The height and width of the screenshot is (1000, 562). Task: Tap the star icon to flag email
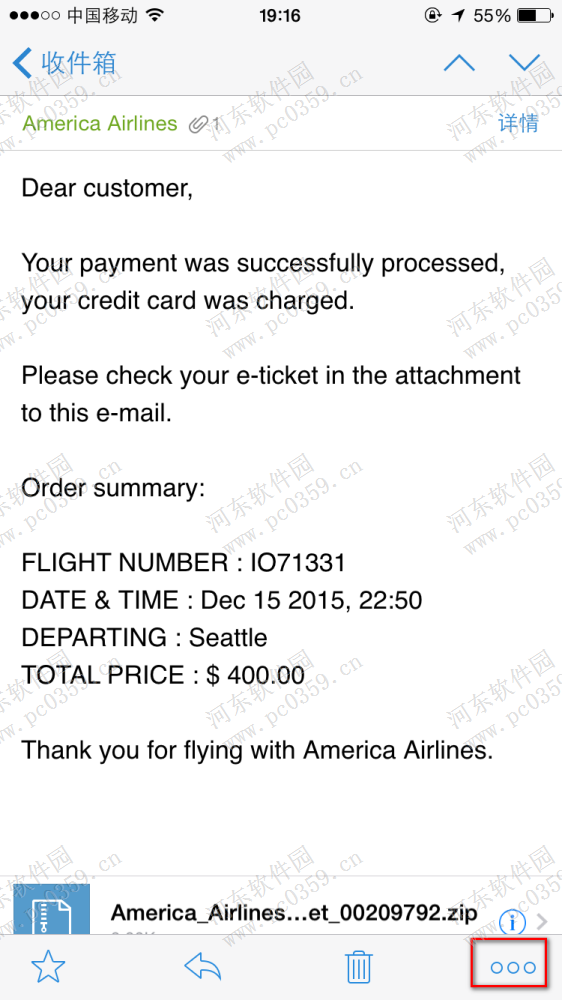click(x=48, y=967)
